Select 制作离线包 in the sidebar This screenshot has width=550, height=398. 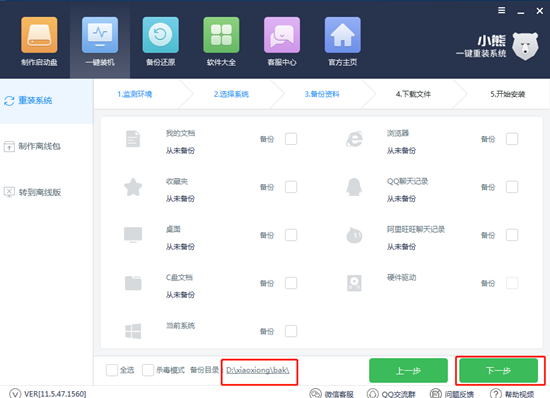39,146
